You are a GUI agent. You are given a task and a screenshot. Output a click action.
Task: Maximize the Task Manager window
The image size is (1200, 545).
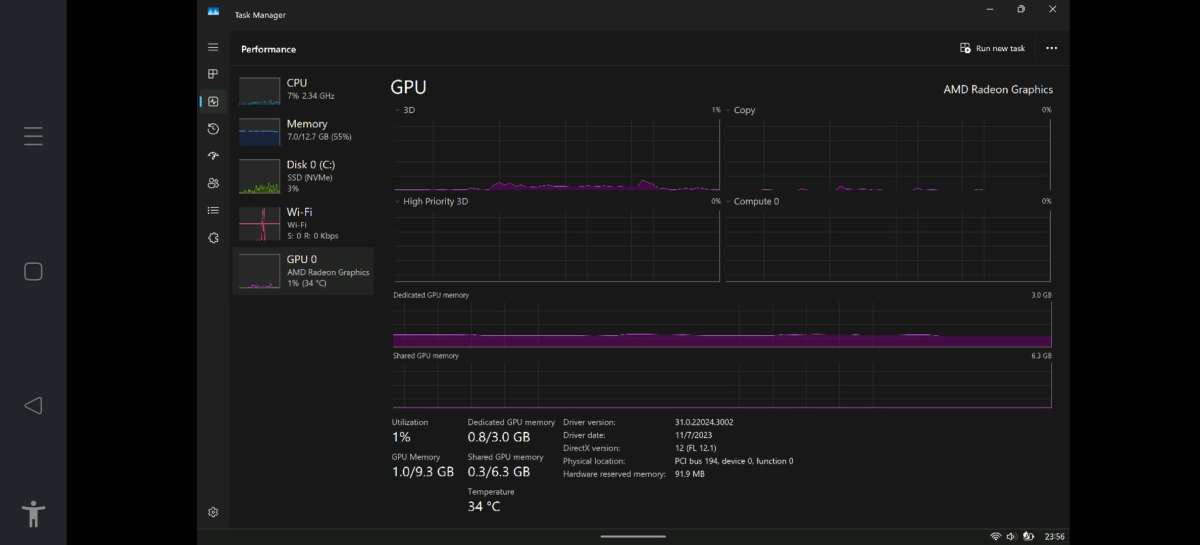(x=1020, y=9)
